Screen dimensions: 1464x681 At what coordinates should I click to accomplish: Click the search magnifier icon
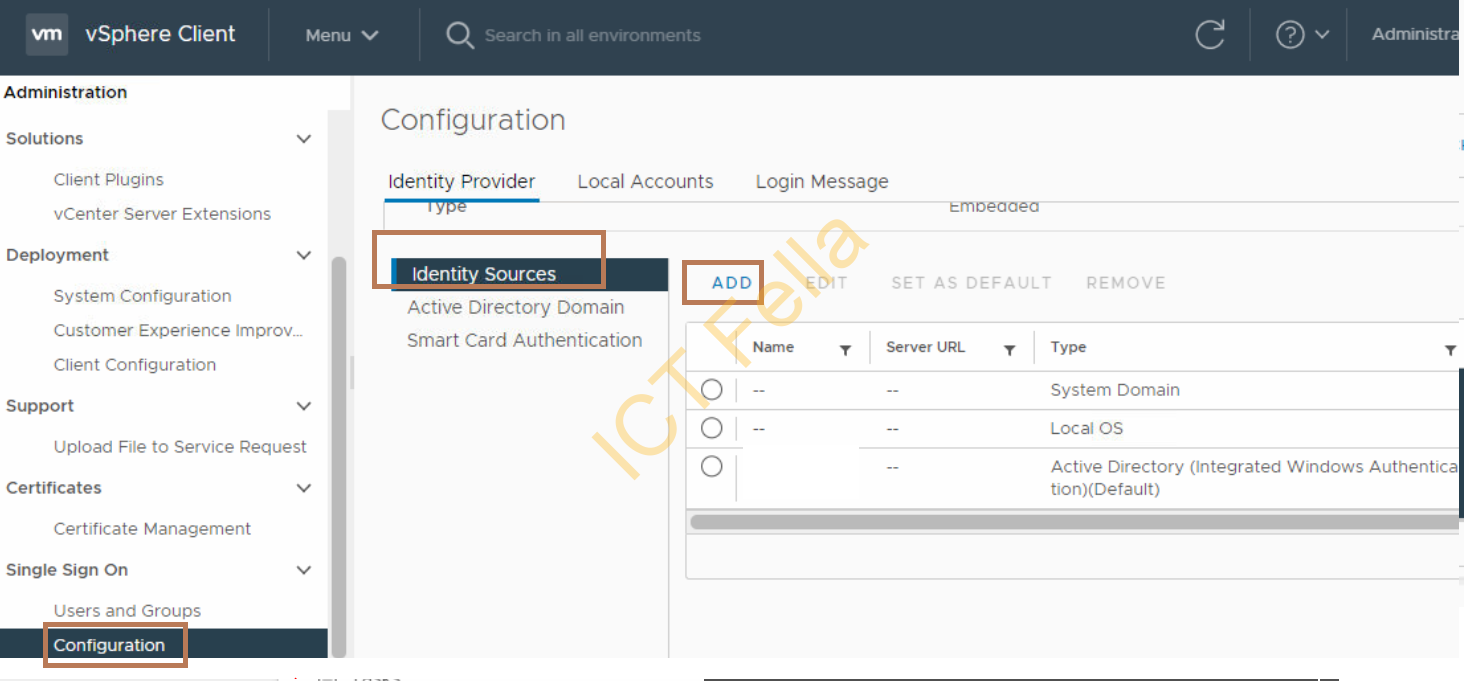[459, 35]
